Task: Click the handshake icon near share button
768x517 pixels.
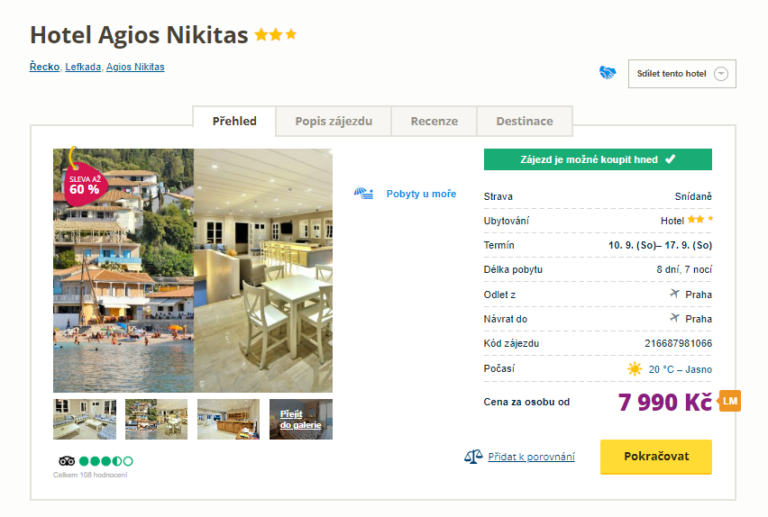Action: coord(607,73)
